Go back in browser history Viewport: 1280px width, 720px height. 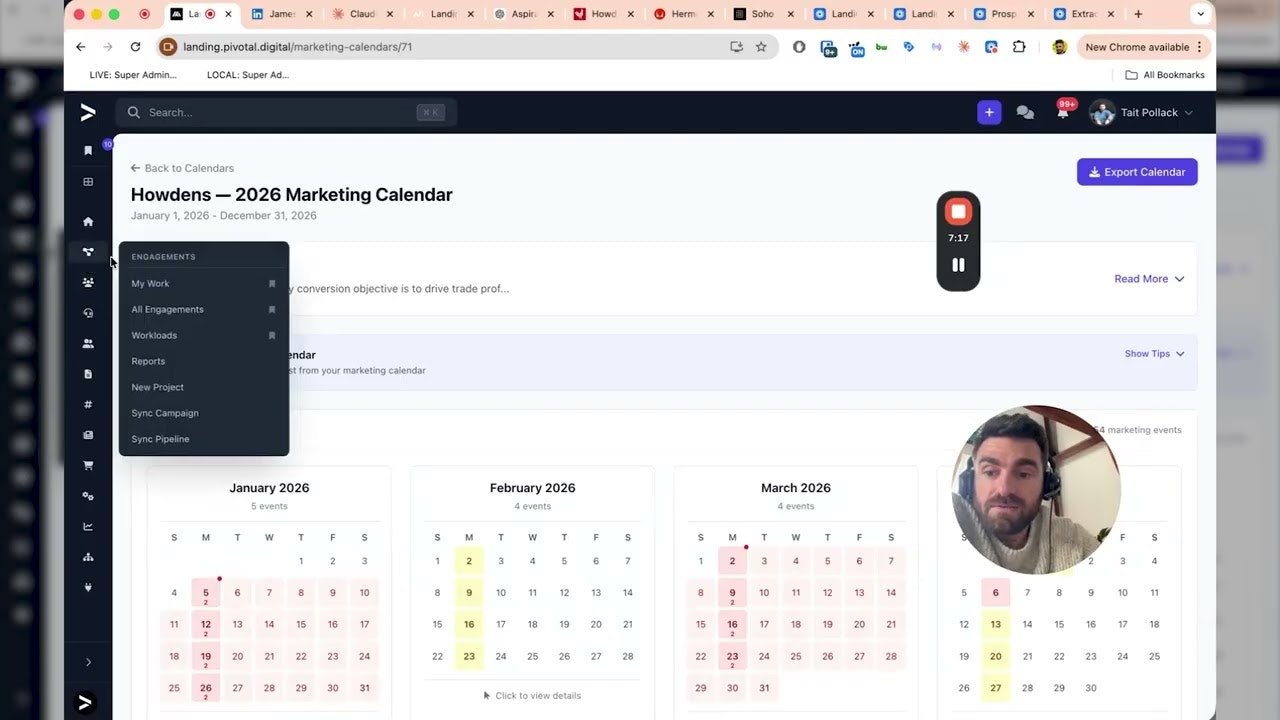(x=81, y=47)
